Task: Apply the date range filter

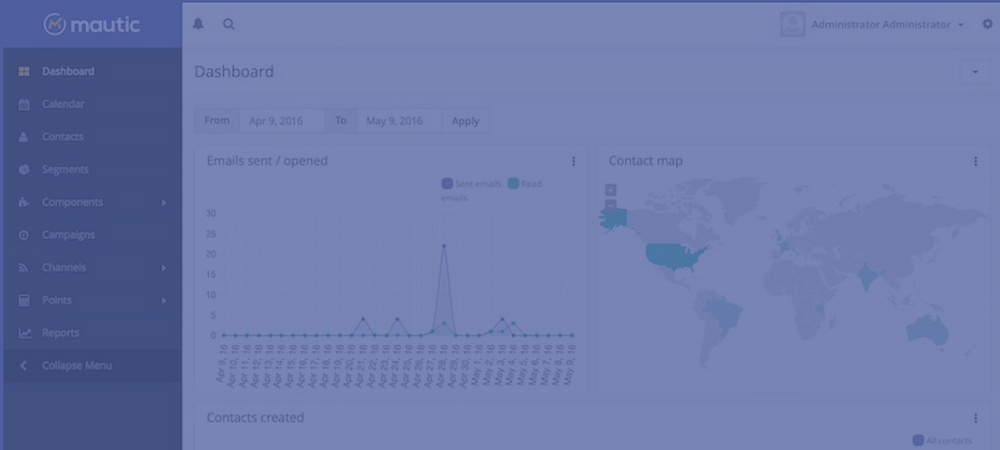Action: point(465,121)
